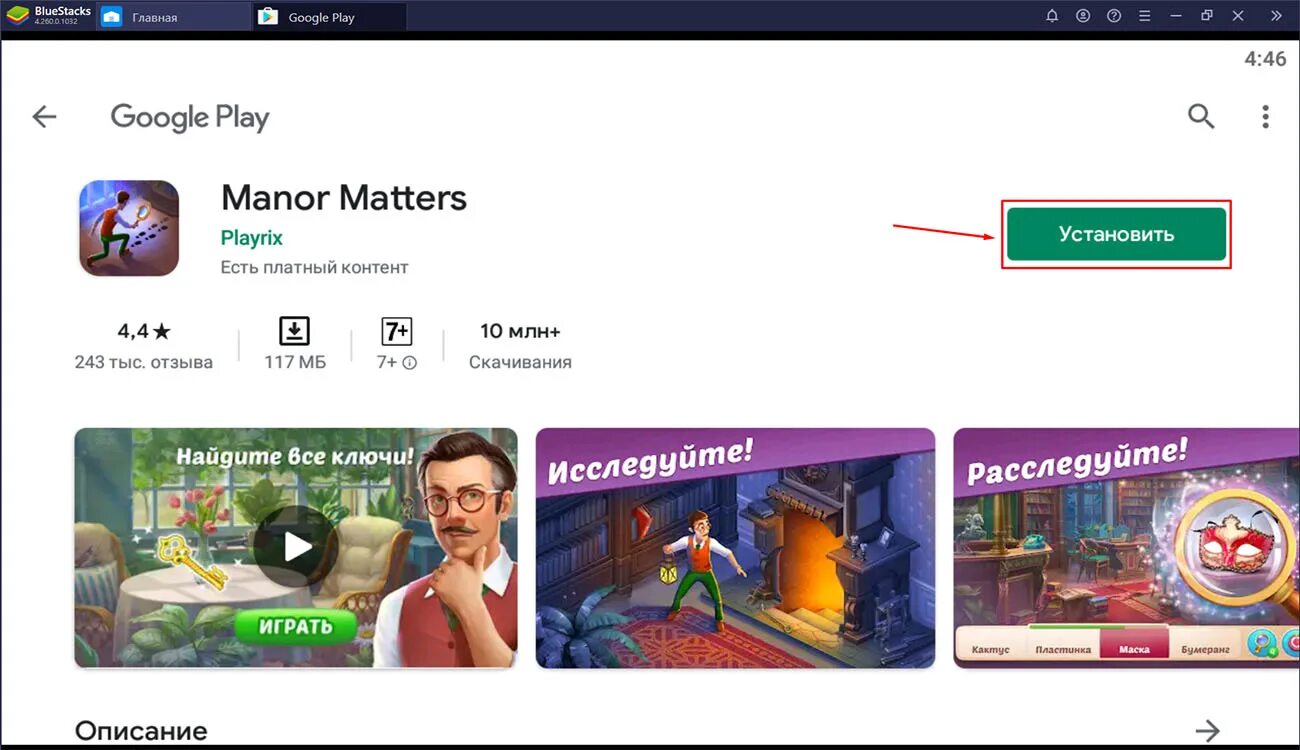Open the Исследуйте! screenshot
This screenshot has width=1300, height=750.
[x=735, y=548]
